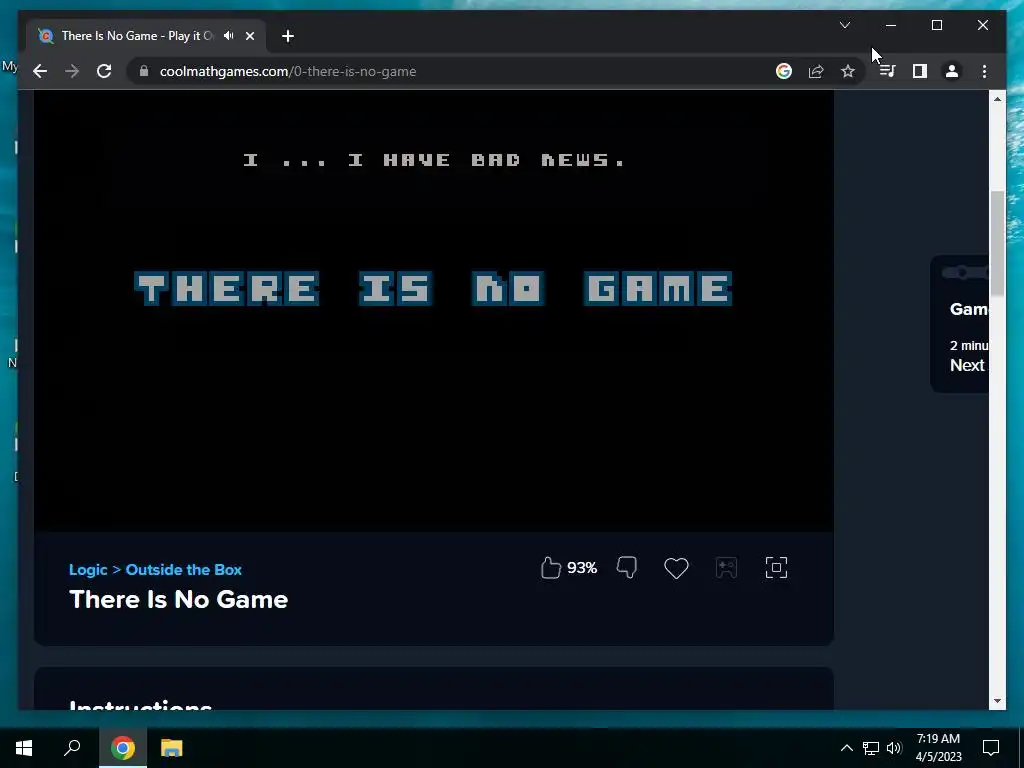Mute tab via speaker icon
Image resolution: width=1024 pixels, height=768 pixels.
pyautogui.click(x=229, y=36)
